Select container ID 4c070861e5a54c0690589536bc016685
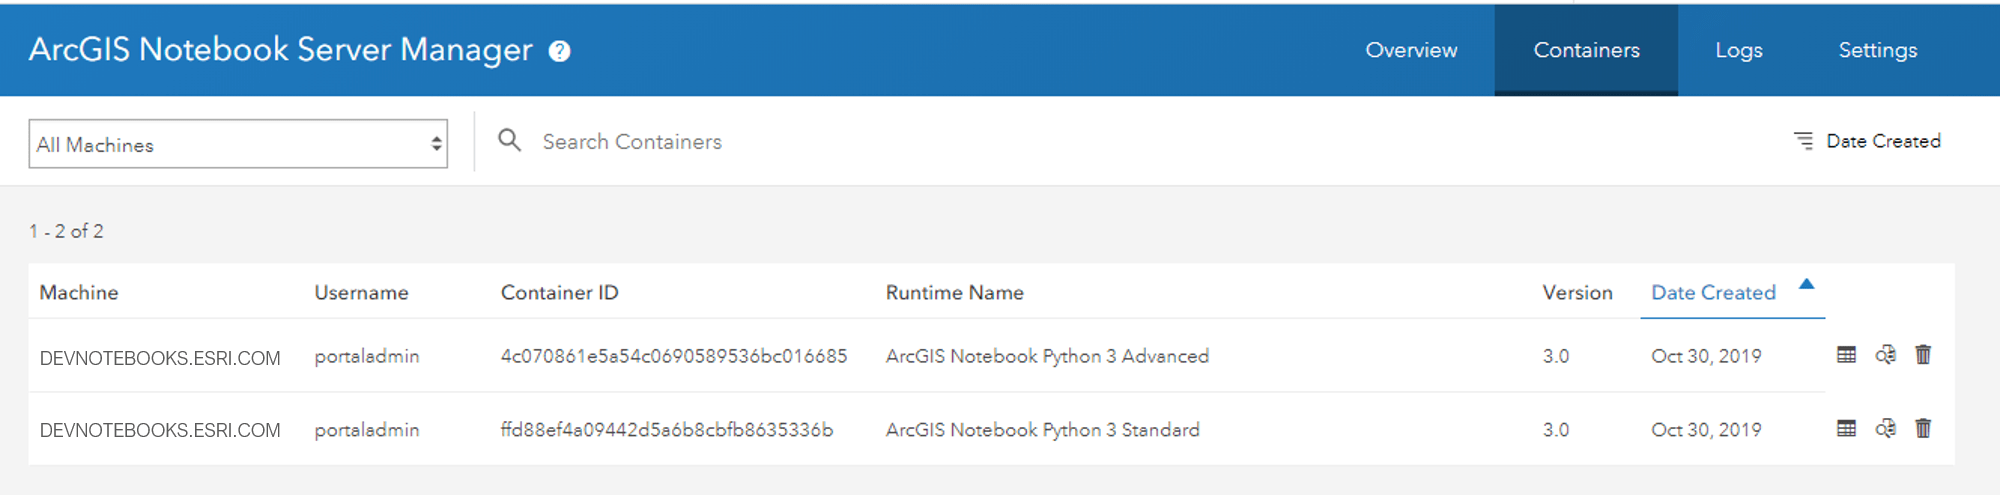The image size is (2000, 495). tap(673, 356)
